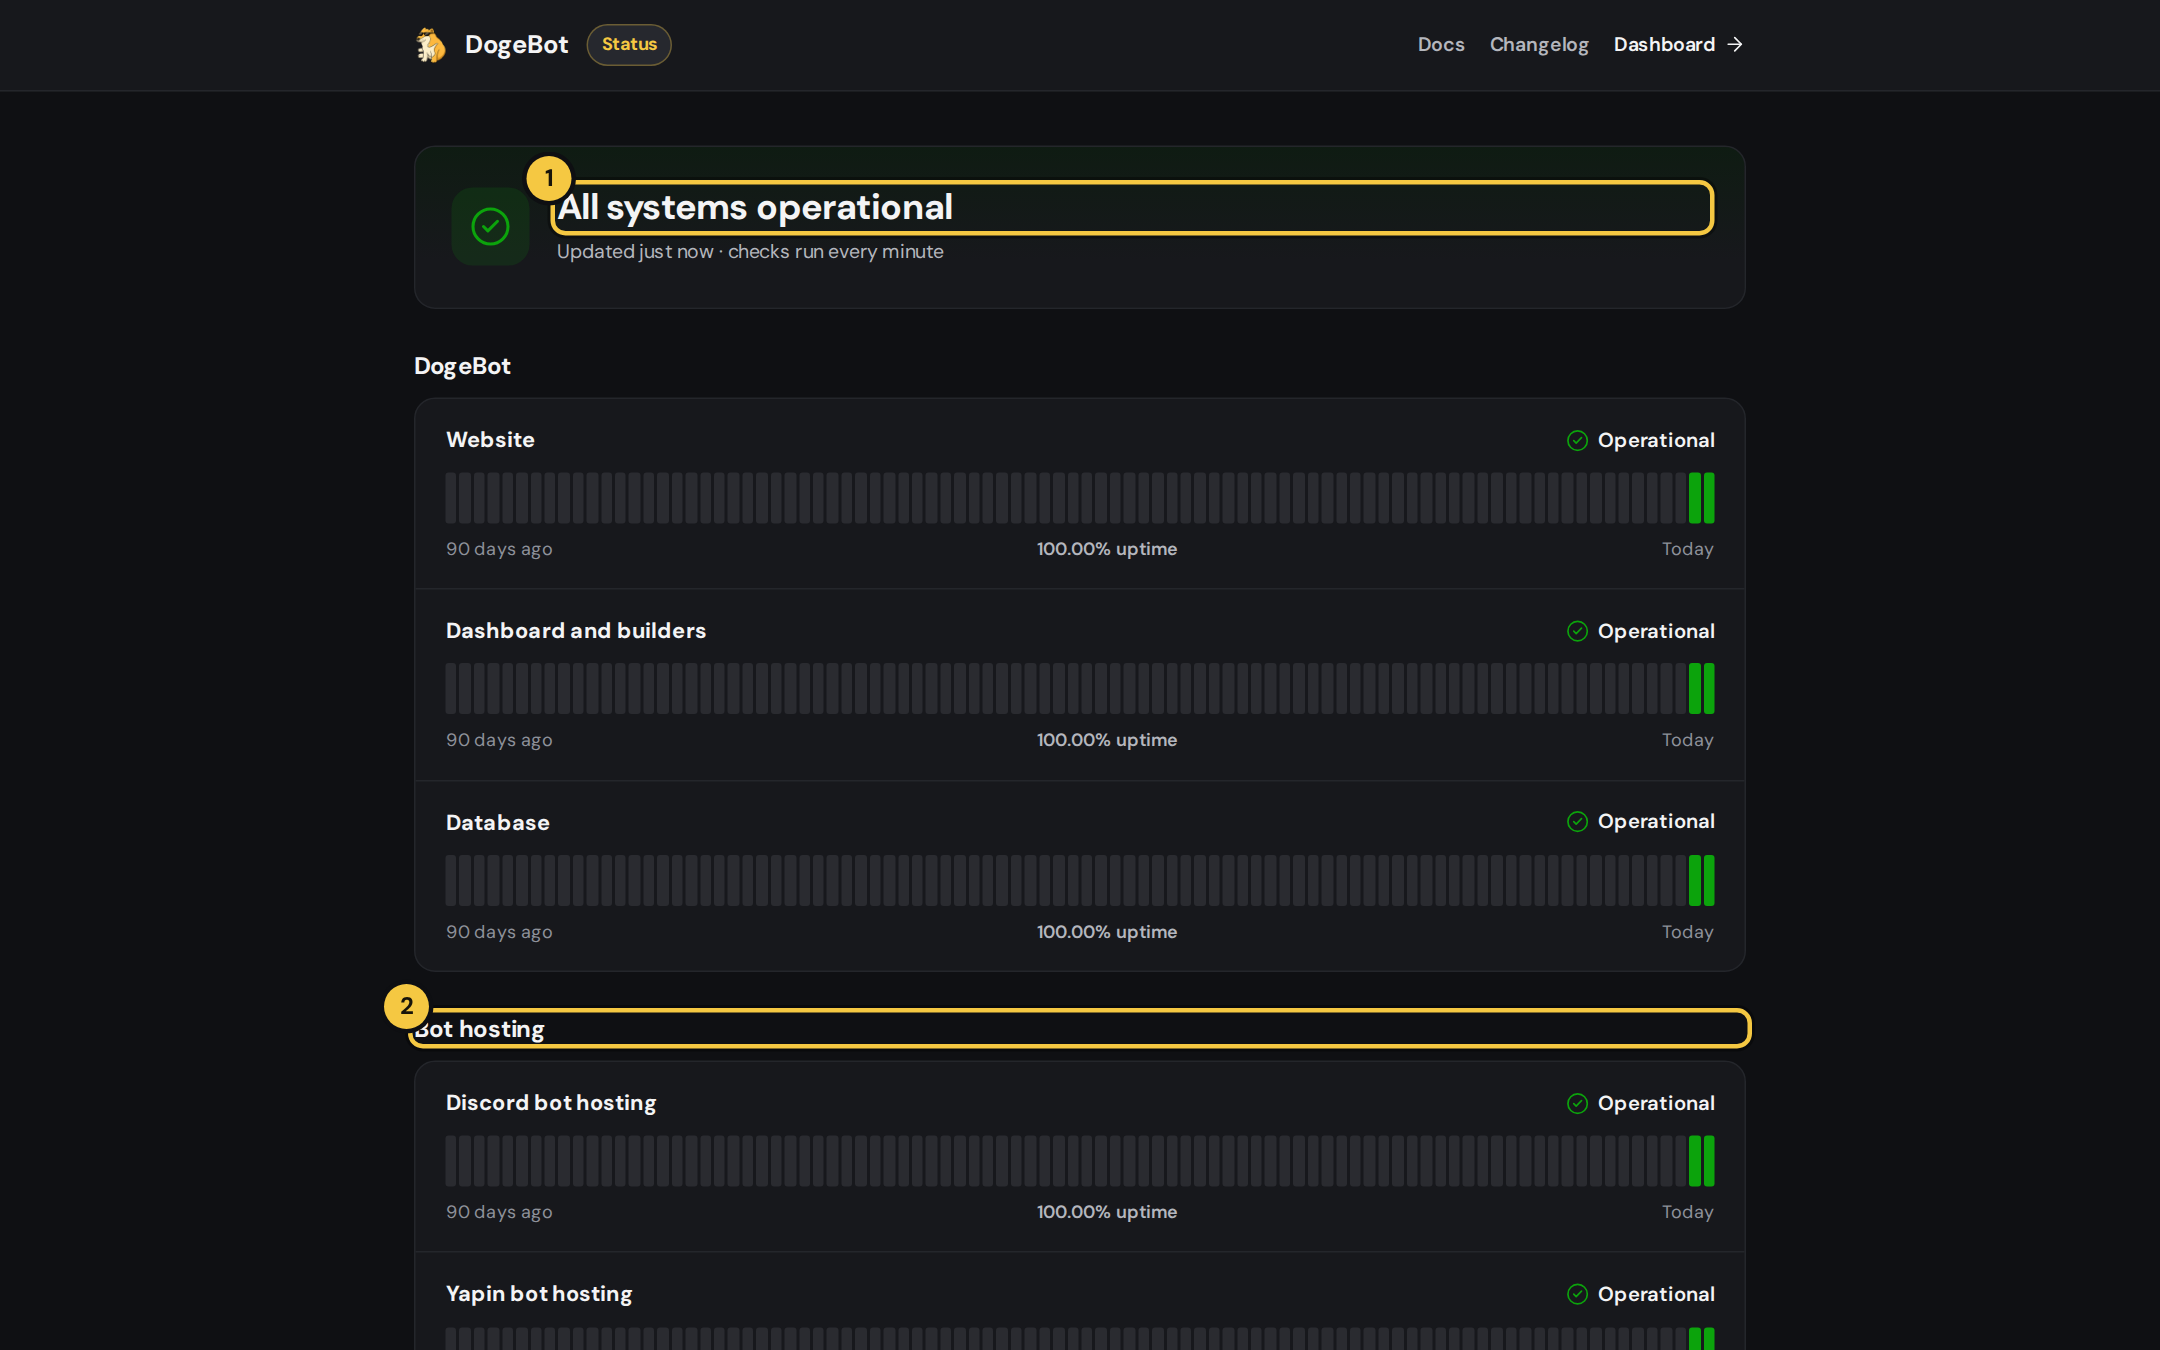Click the '90 days ago' label under Website
Viewport: 2160px width, 1350px height.
pos(499,549)
